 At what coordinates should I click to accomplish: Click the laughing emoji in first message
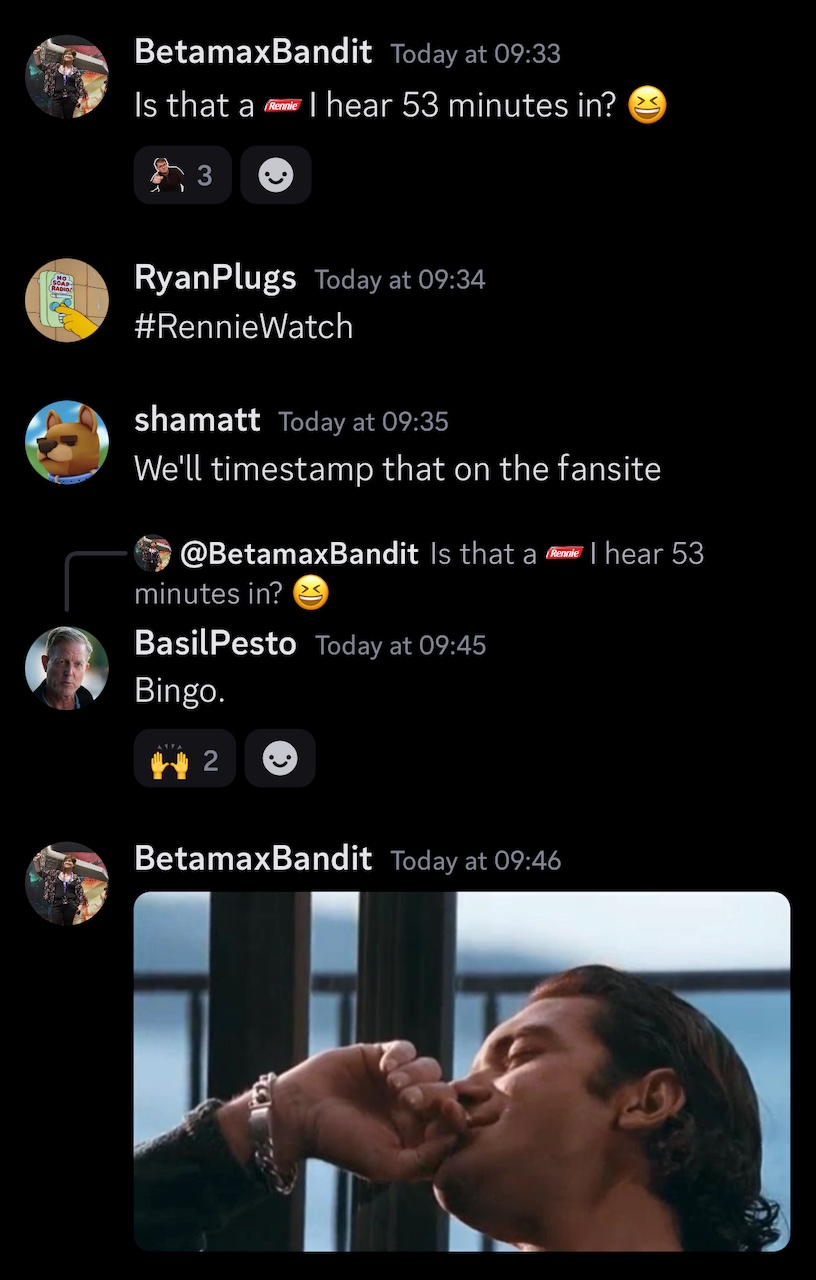point(647,105)
